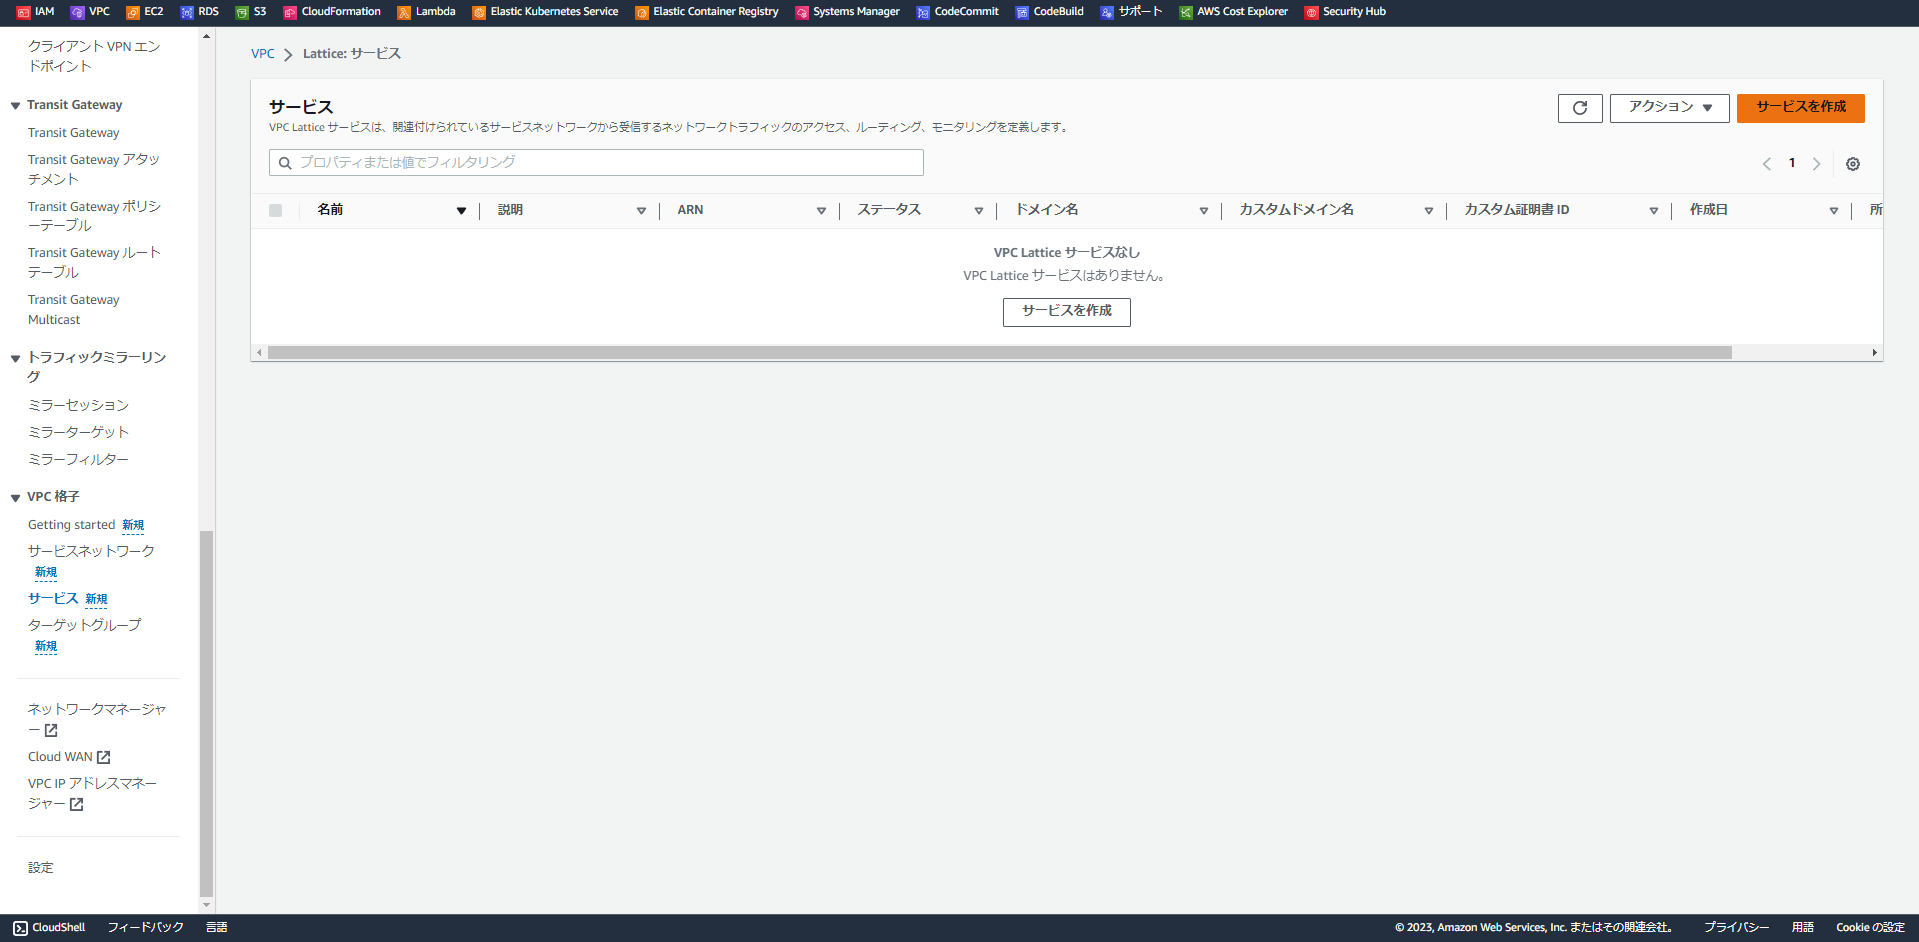The image size is (1919, 942).
Task: Sort by ドメイン名 column
Action: 1204,210
